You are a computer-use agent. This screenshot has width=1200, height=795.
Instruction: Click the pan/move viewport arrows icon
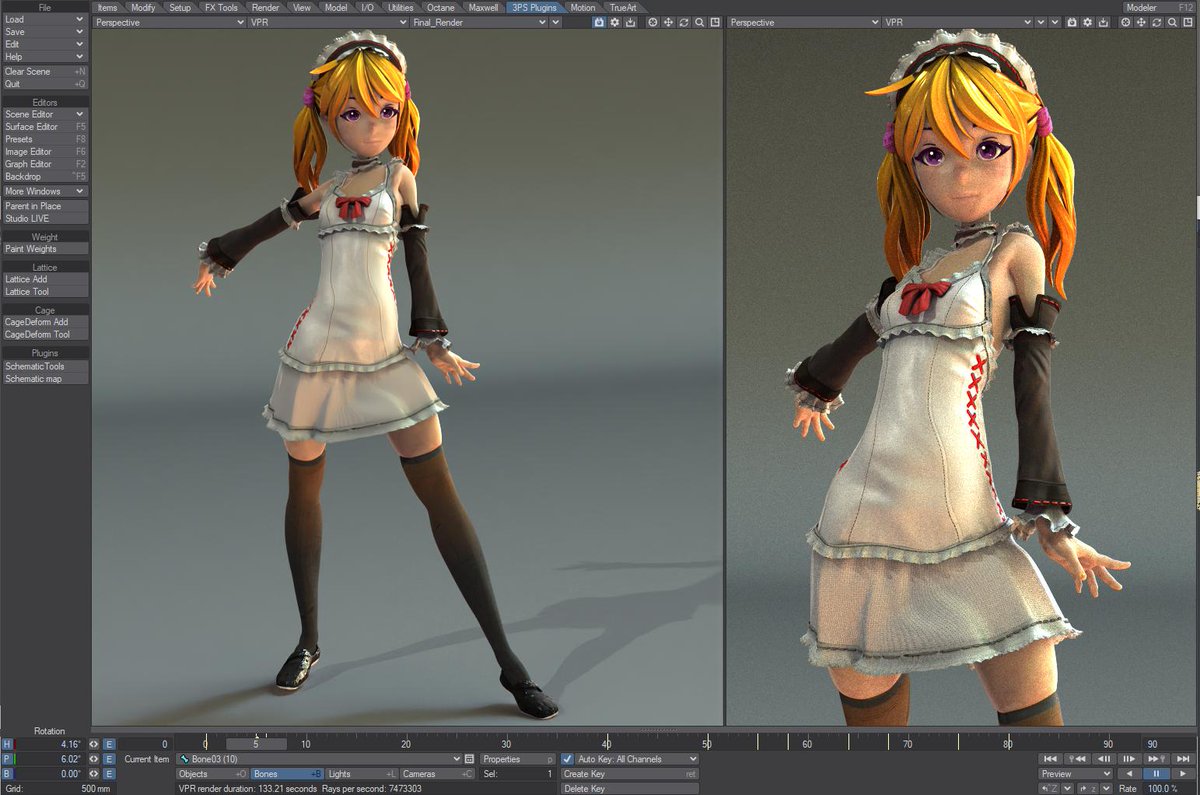(x=667, y=22)
